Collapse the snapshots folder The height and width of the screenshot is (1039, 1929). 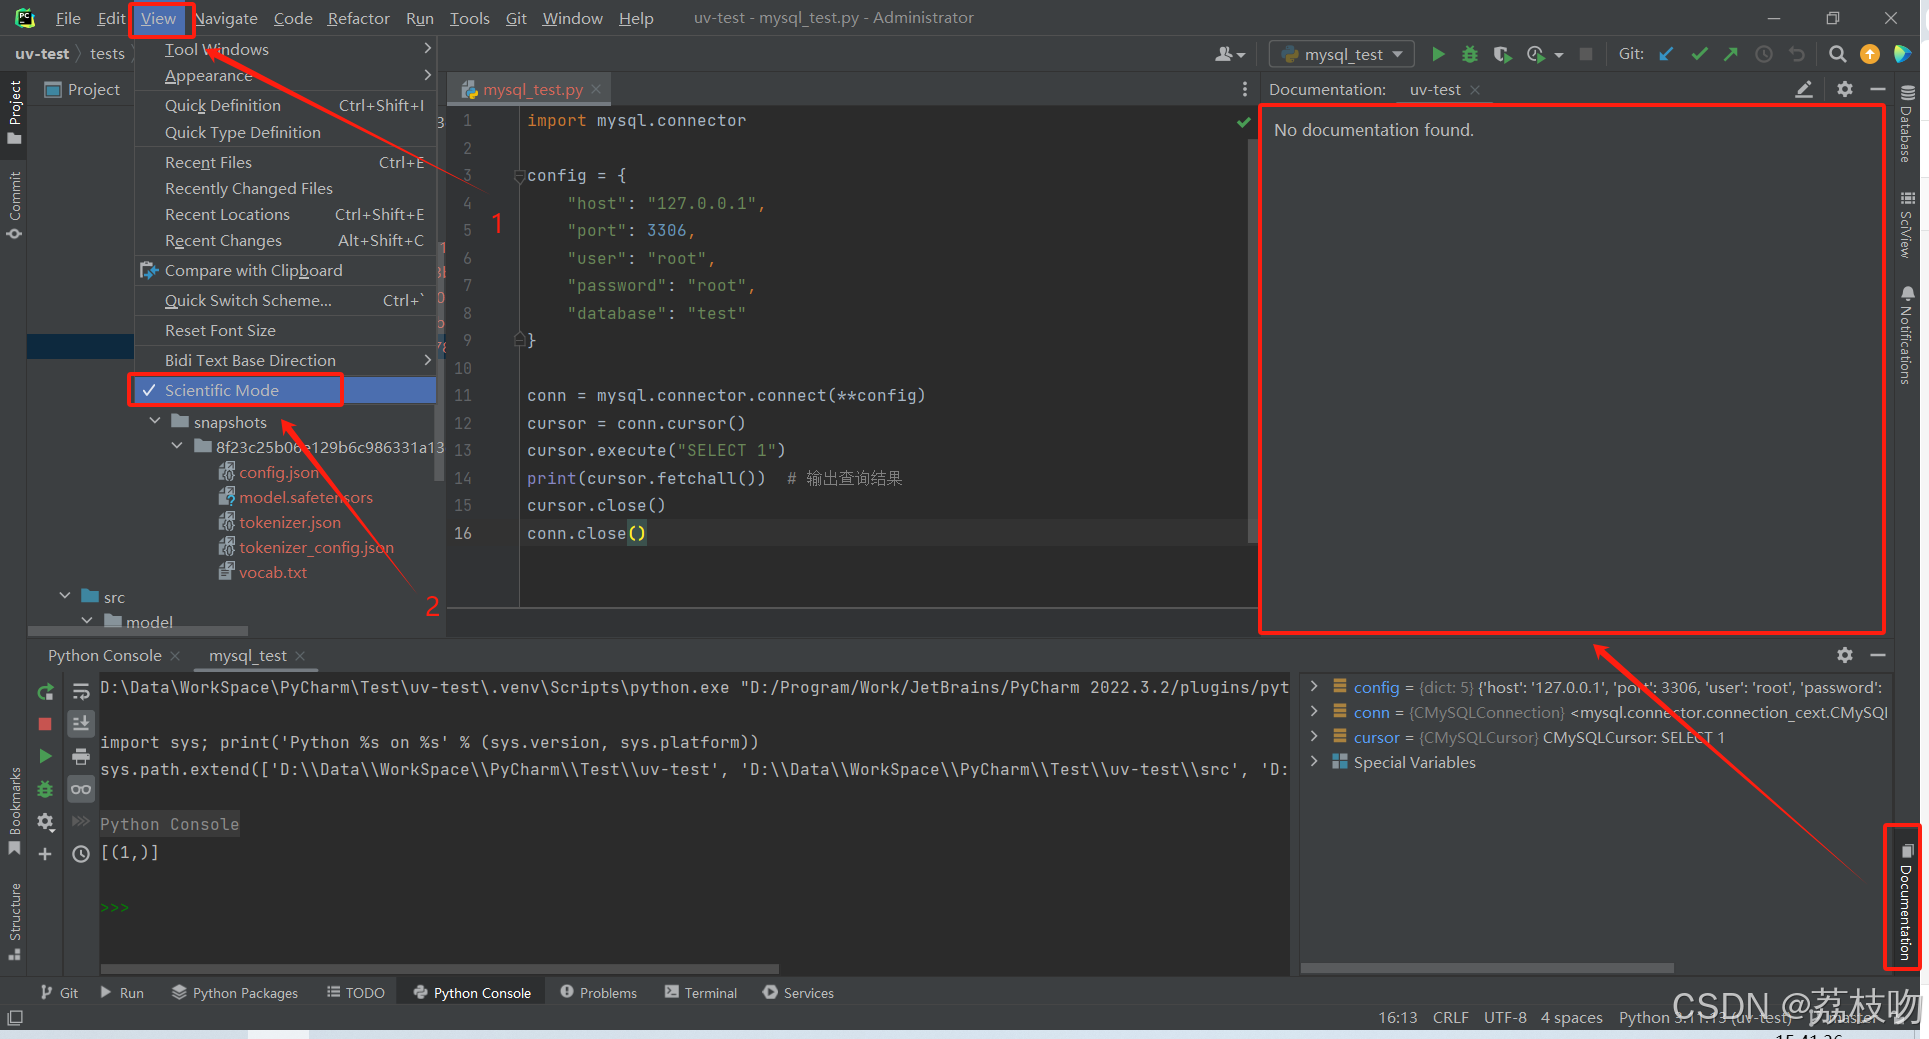pos(155,422)
